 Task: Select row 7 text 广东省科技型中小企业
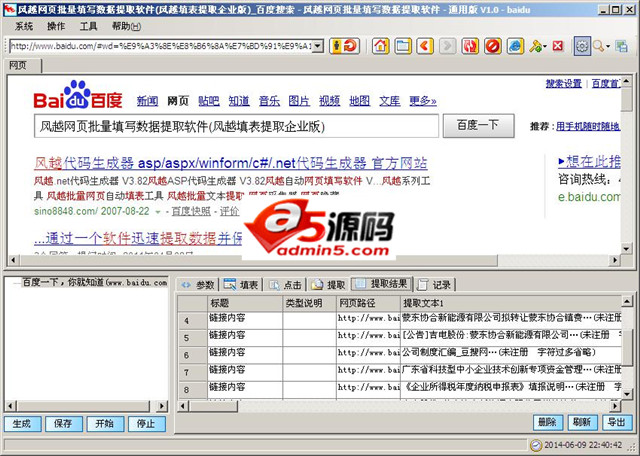pyautogui.click(x=511, y=369)
